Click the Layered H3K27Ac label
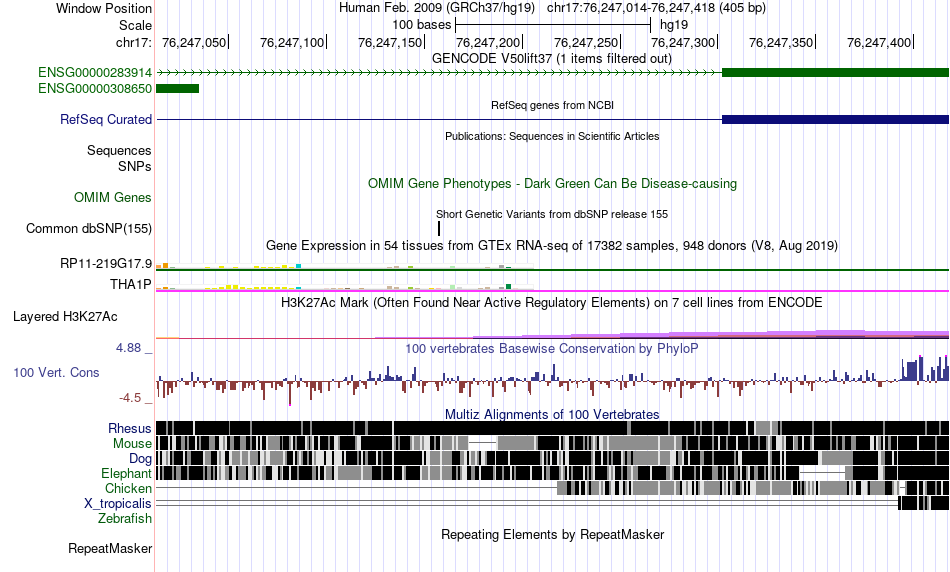 tap(65, 316)
